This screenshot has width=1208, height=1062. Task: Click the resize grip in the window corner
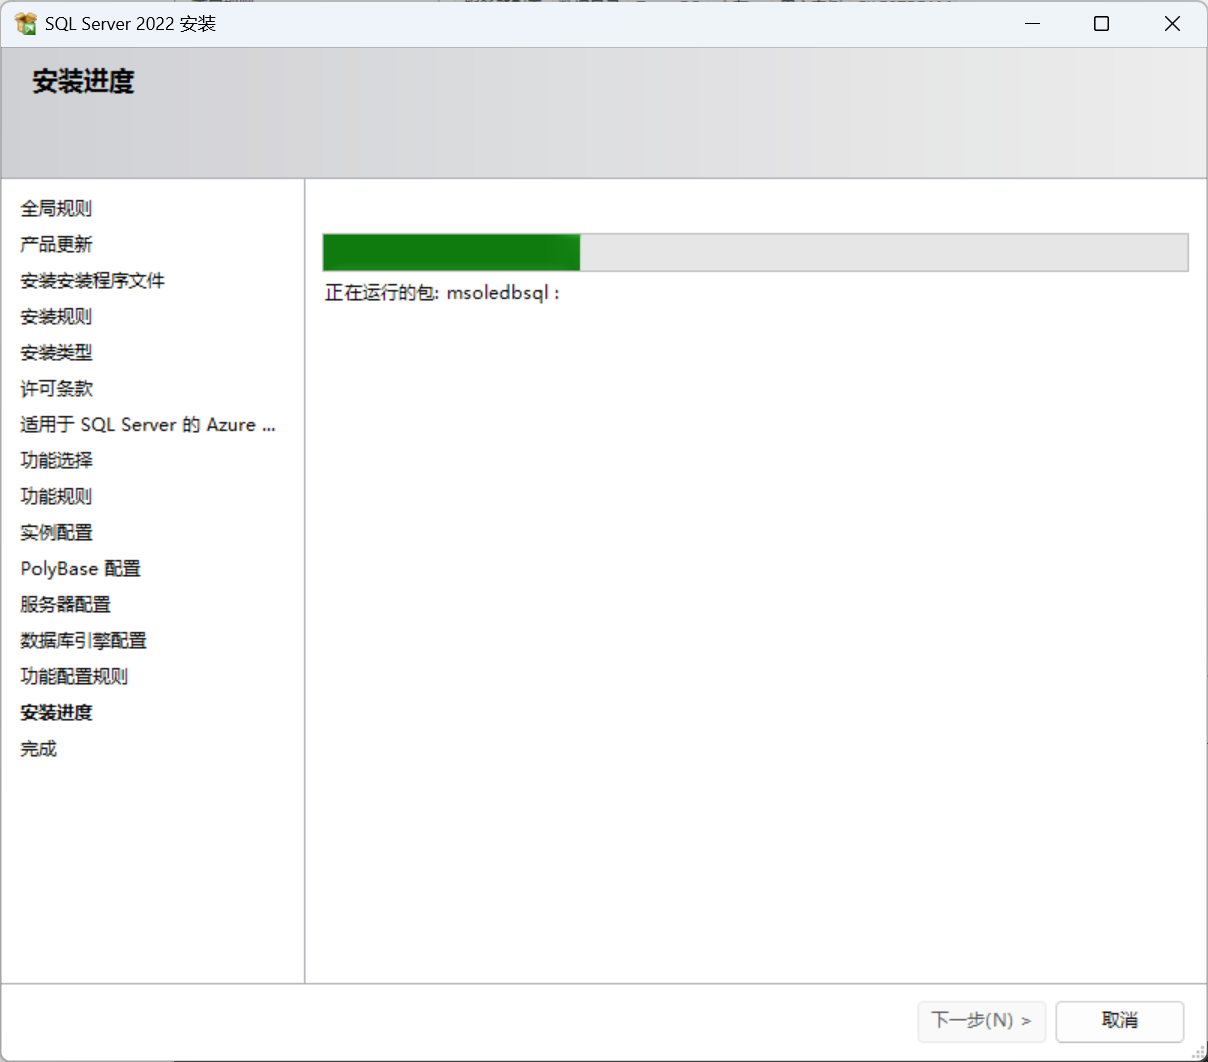pos(1198,1052)
